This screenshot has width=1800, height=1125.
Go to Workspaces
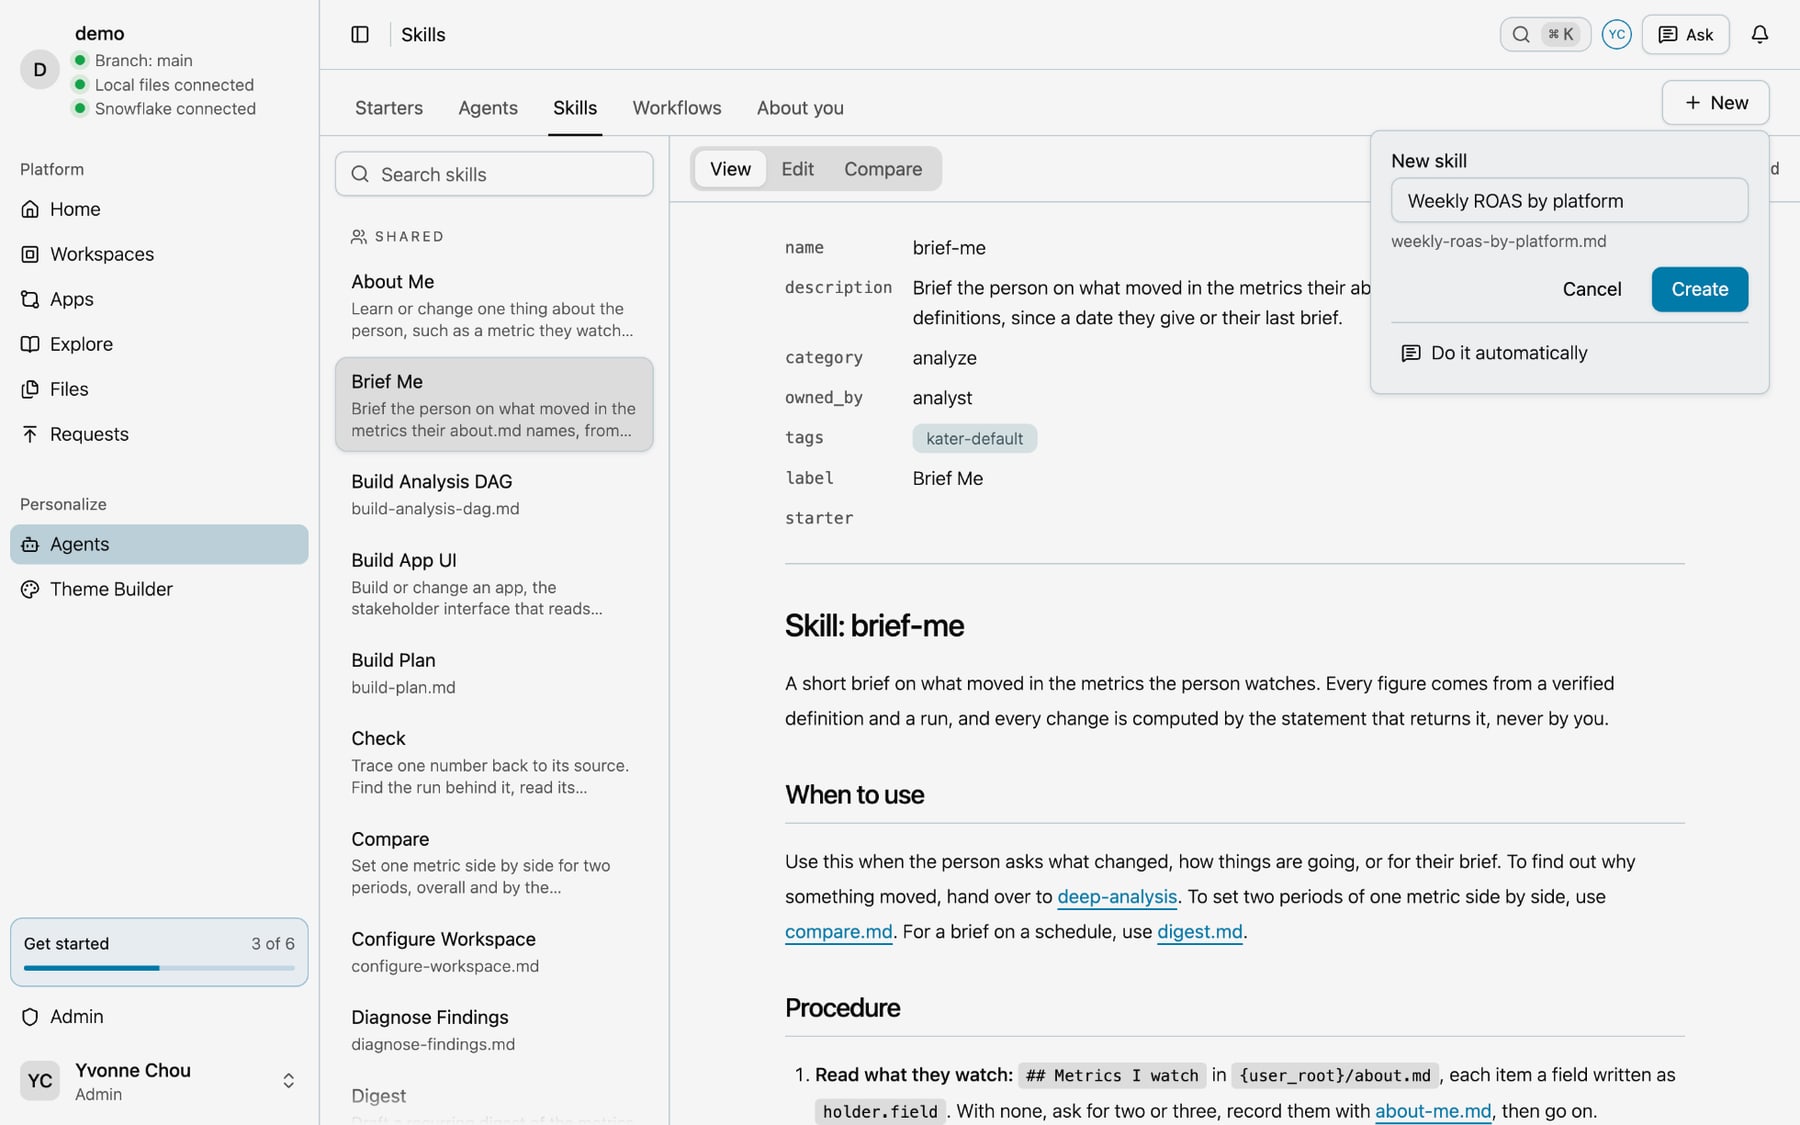[x=159, y=254]
